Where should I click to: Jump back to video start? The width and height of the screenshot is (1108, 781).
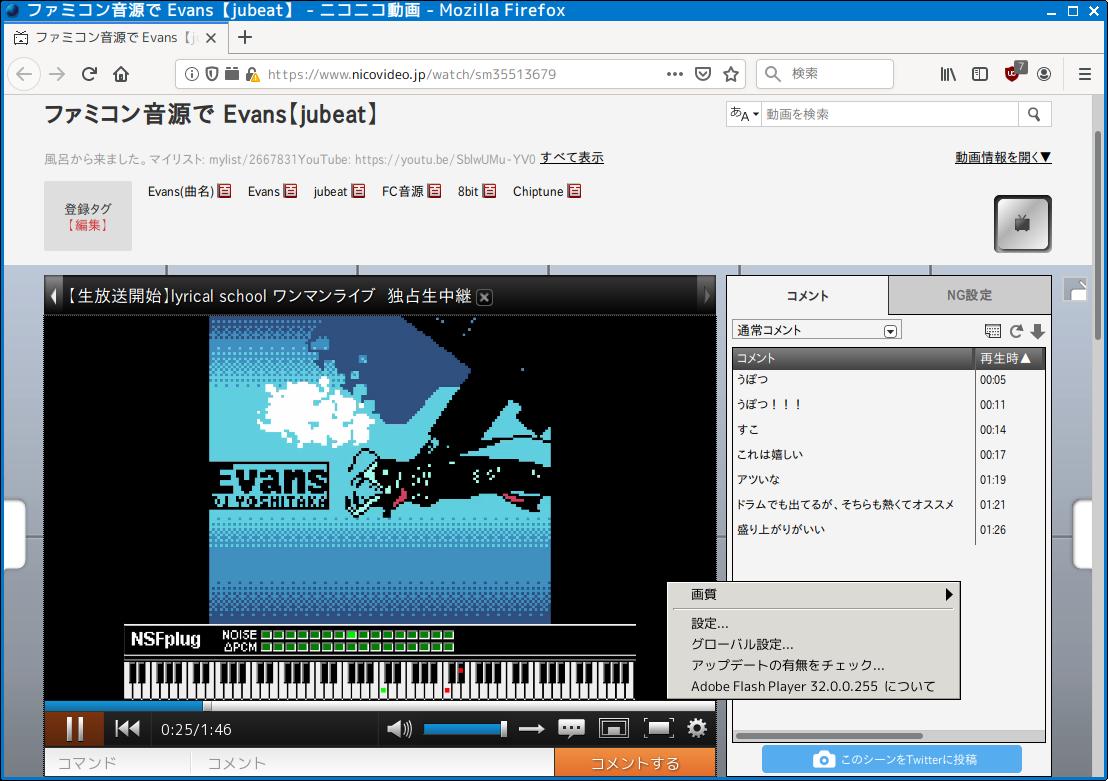(x=127, y=729)
